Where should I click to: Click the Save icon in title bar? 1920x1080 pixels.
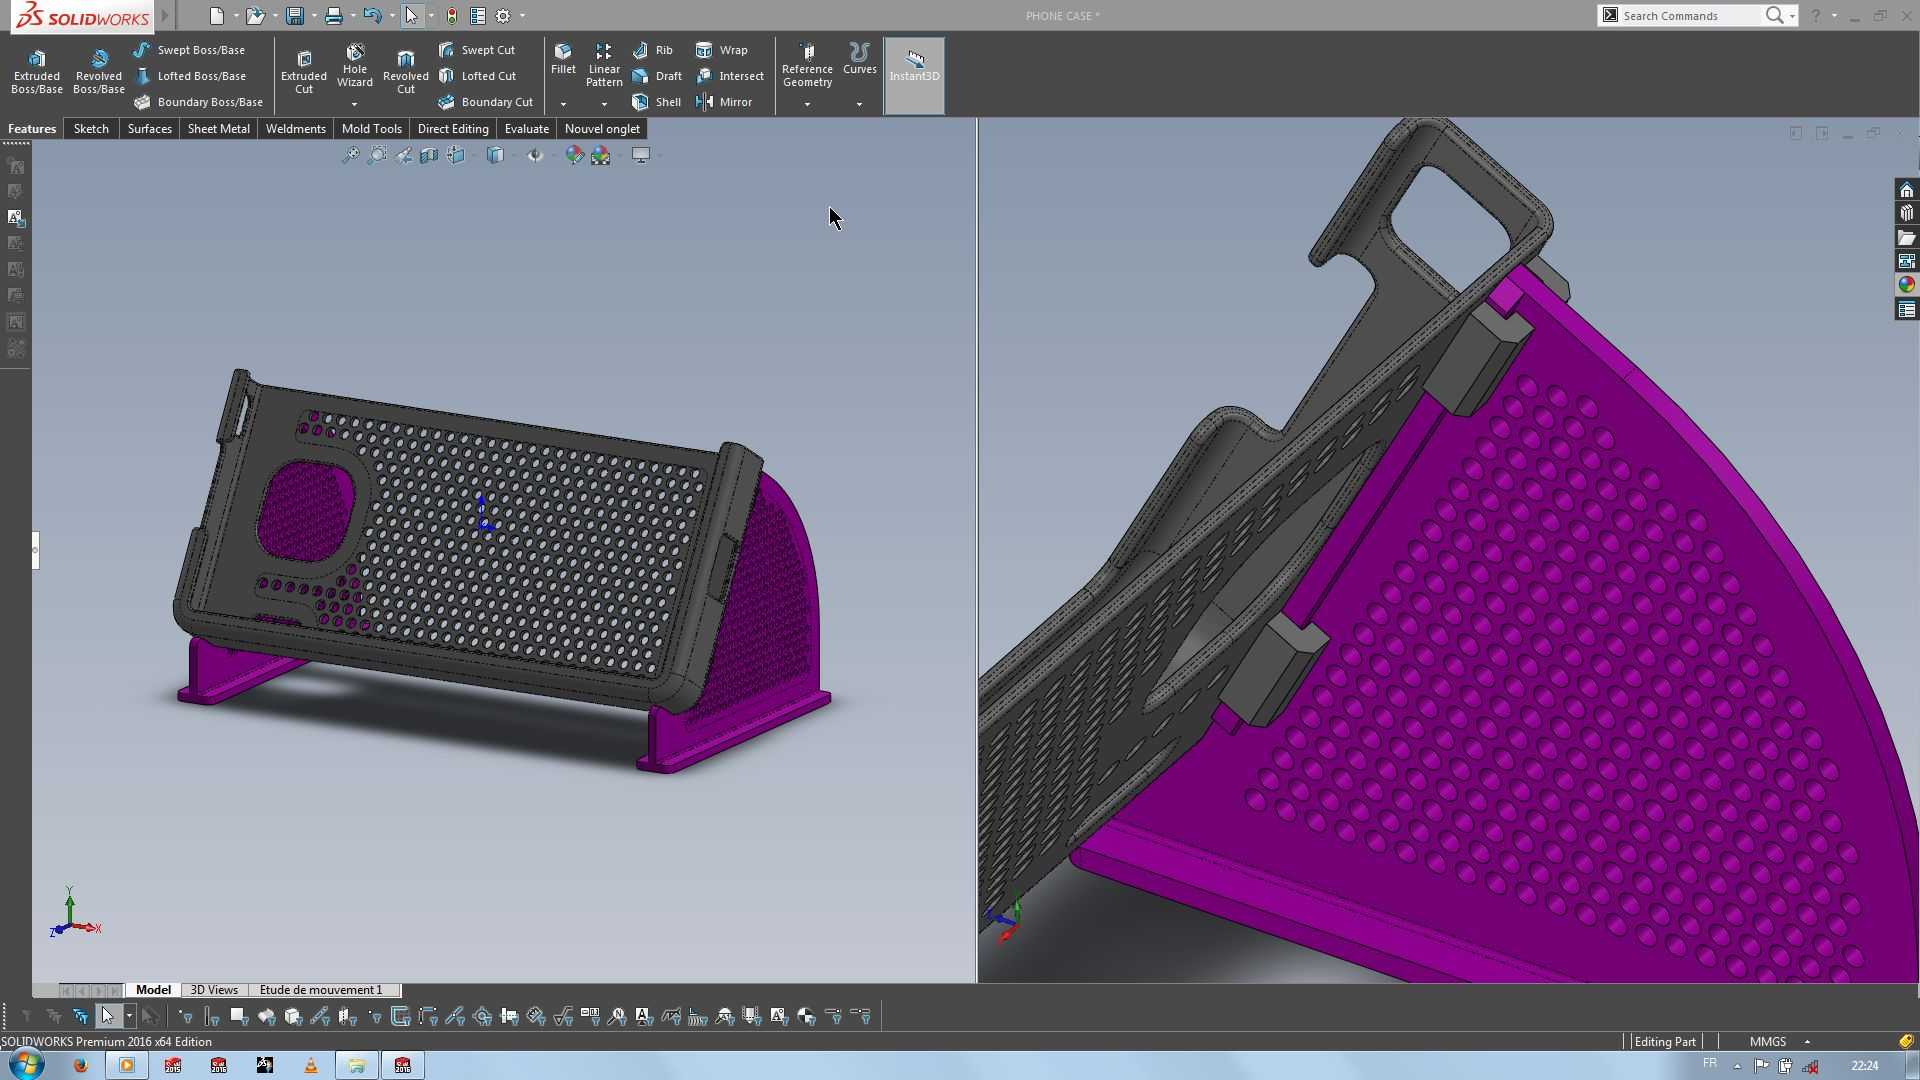click(x=294, y=16)
